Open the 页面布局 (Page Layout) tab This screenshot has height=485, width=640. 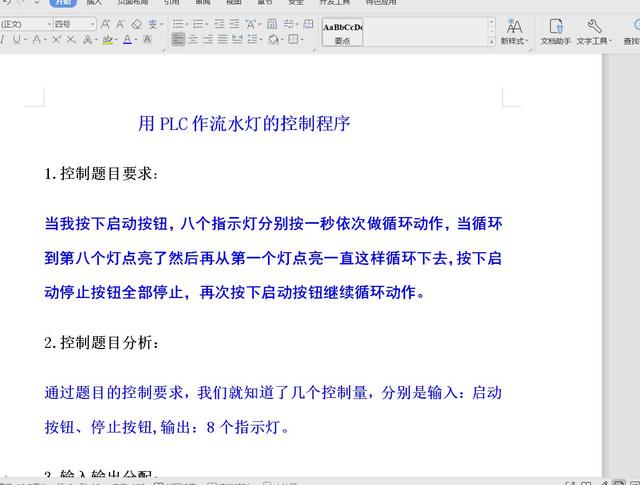click(x=132, y=2)
